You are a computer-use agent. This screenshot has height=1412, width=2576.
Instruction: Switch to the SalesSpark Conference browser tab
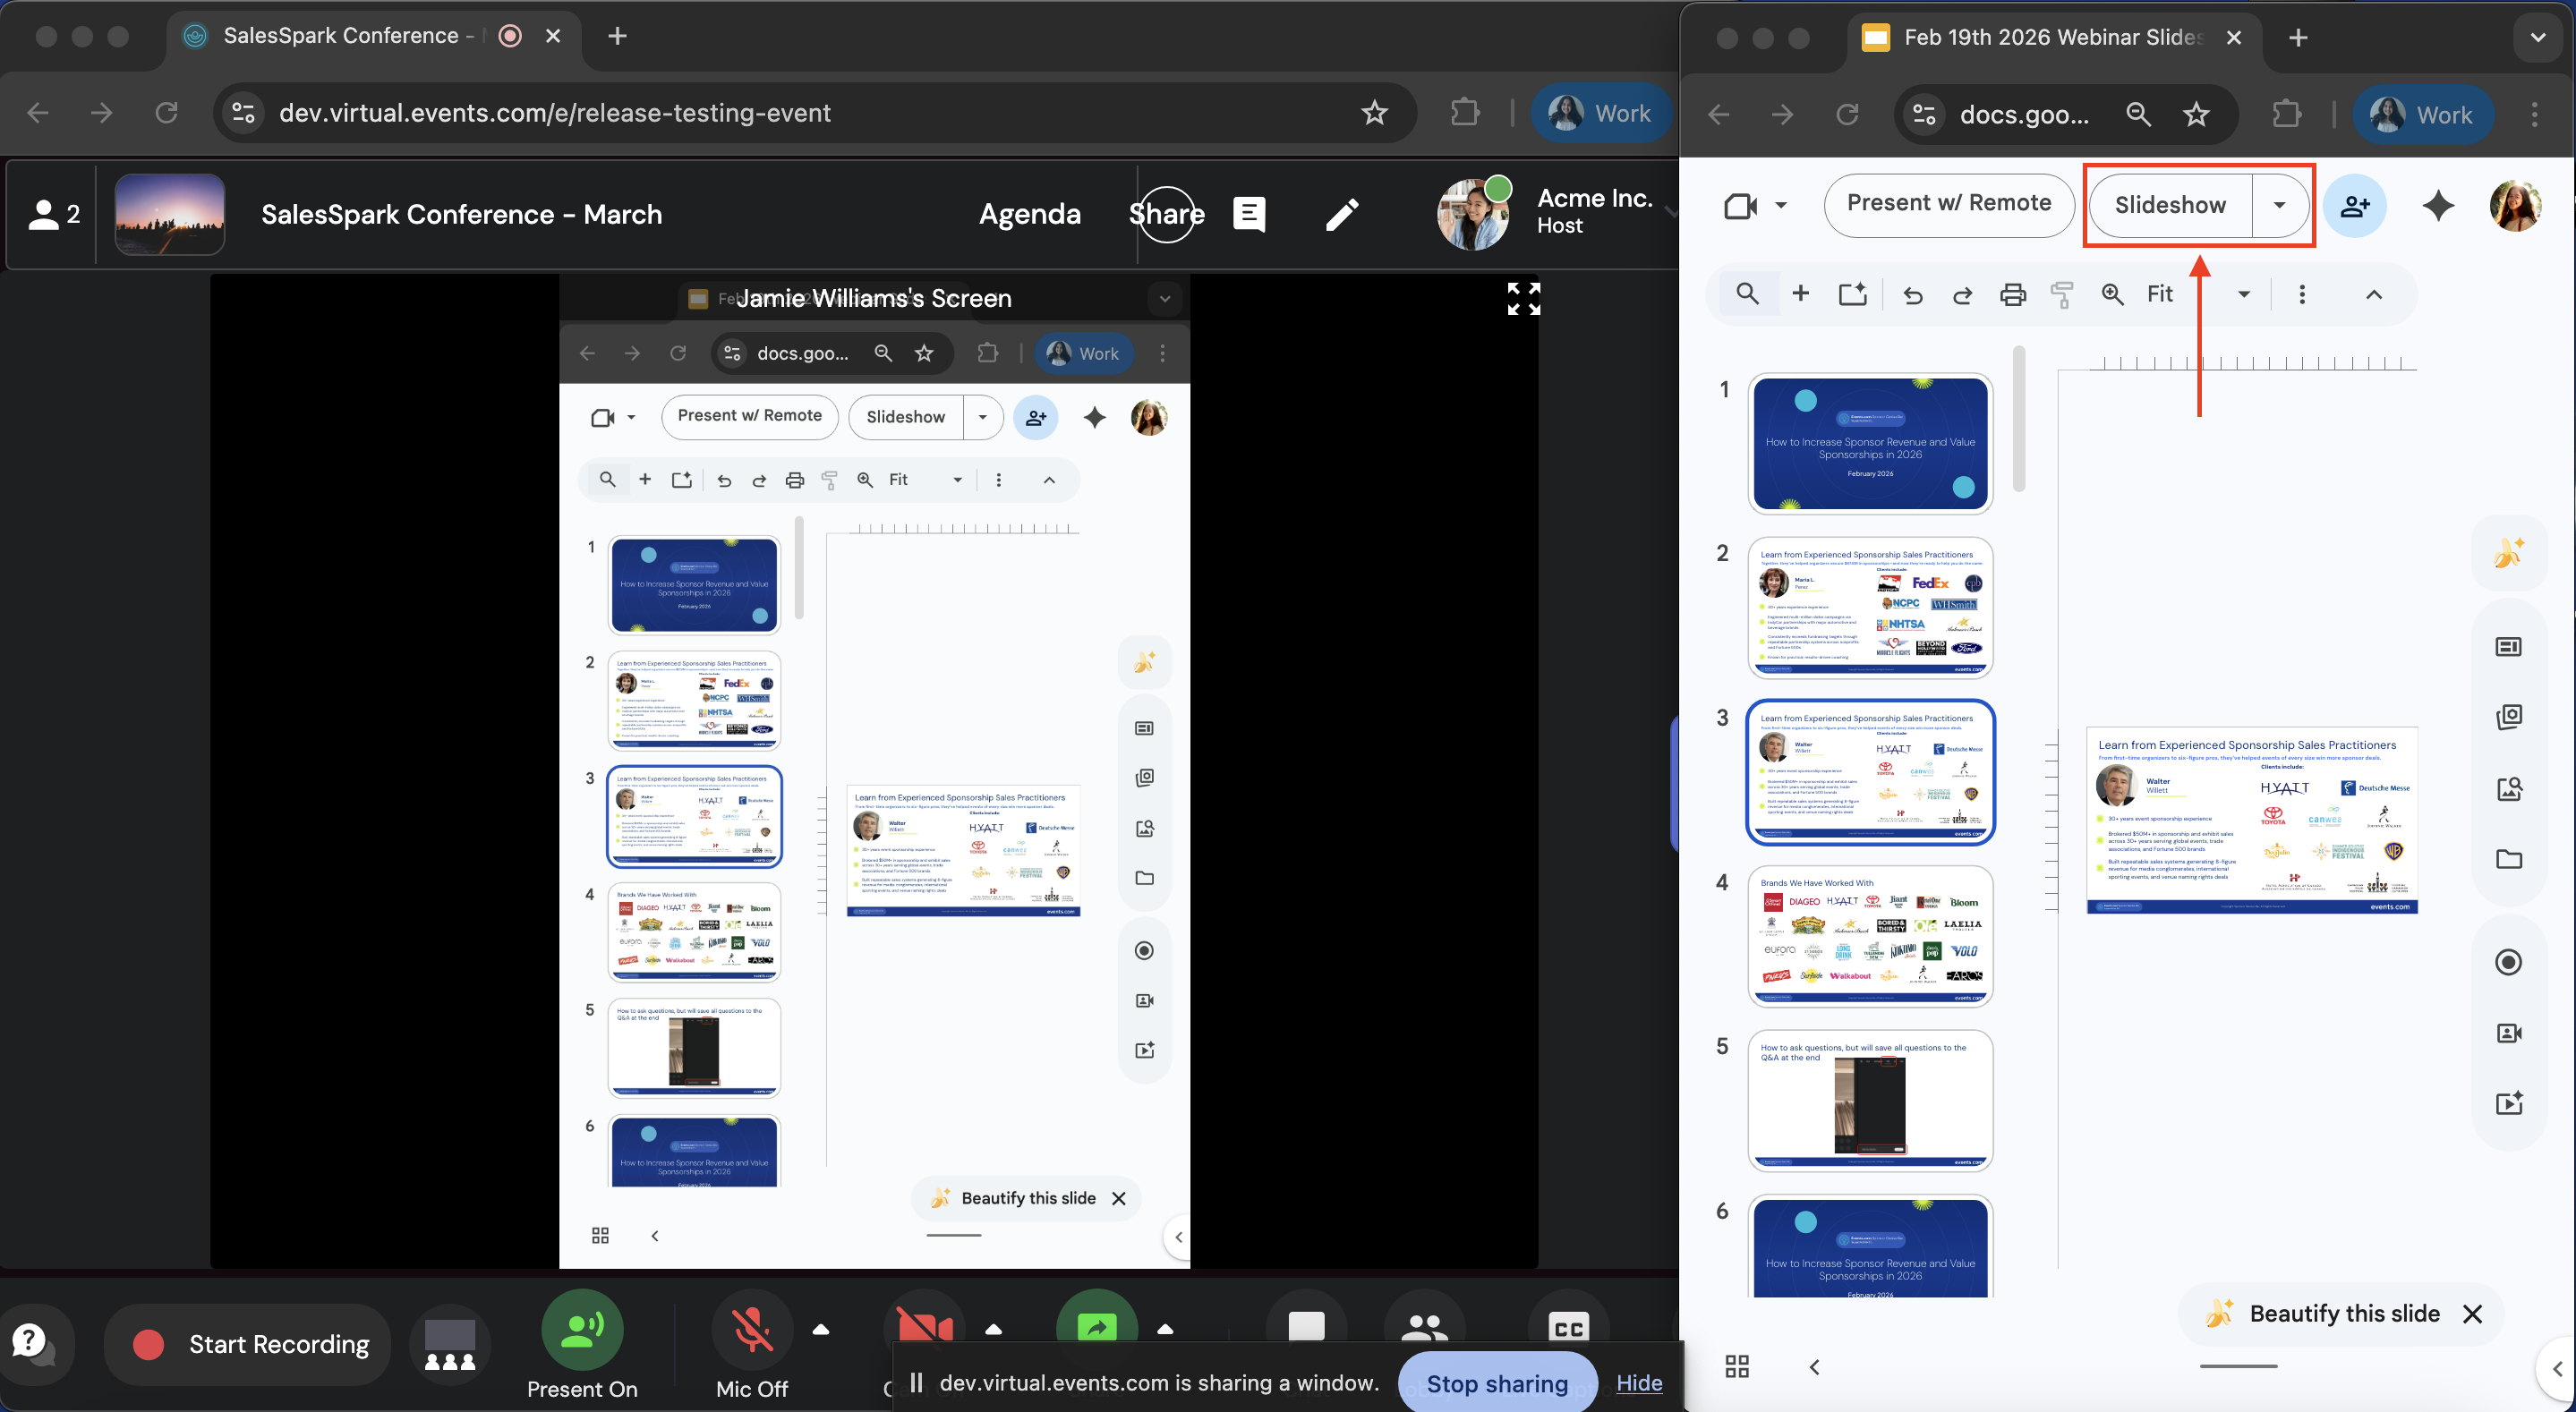(340, 36)
